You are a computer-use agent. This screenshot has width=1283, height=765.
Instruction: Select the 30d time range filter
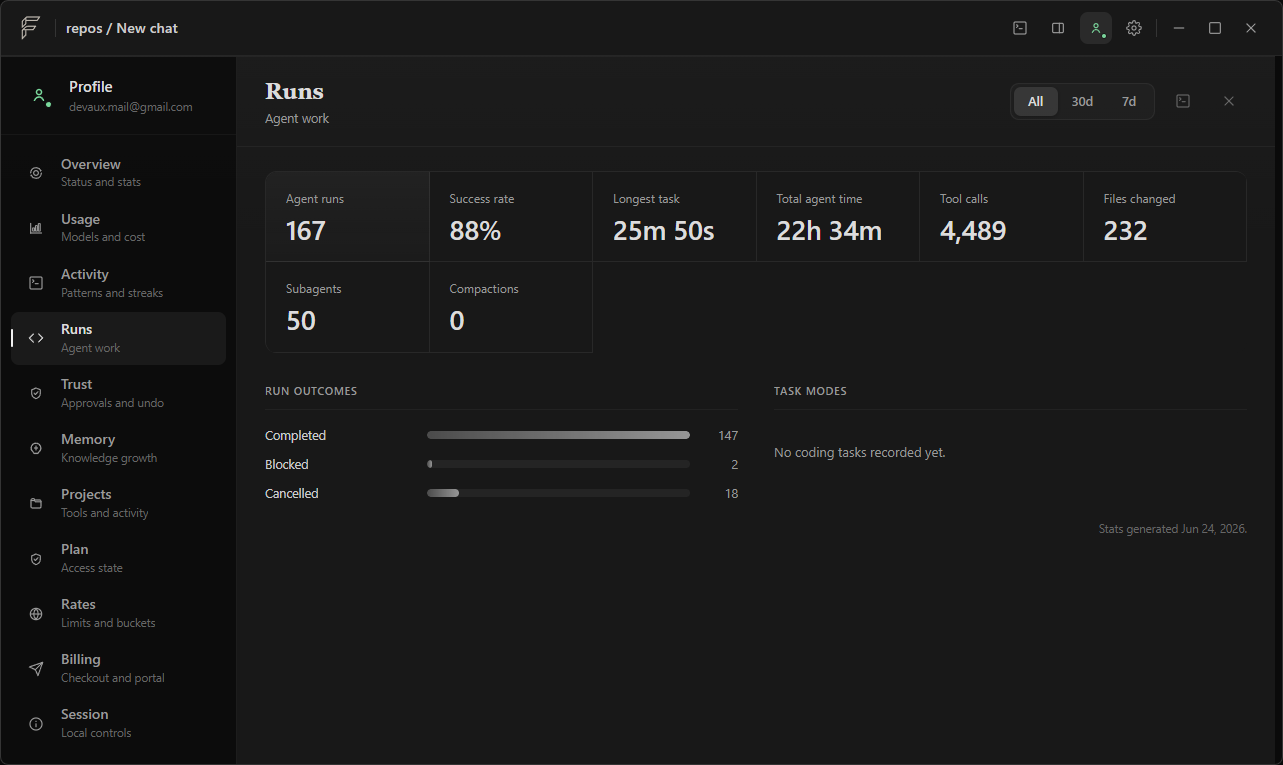click(1082, 101)
